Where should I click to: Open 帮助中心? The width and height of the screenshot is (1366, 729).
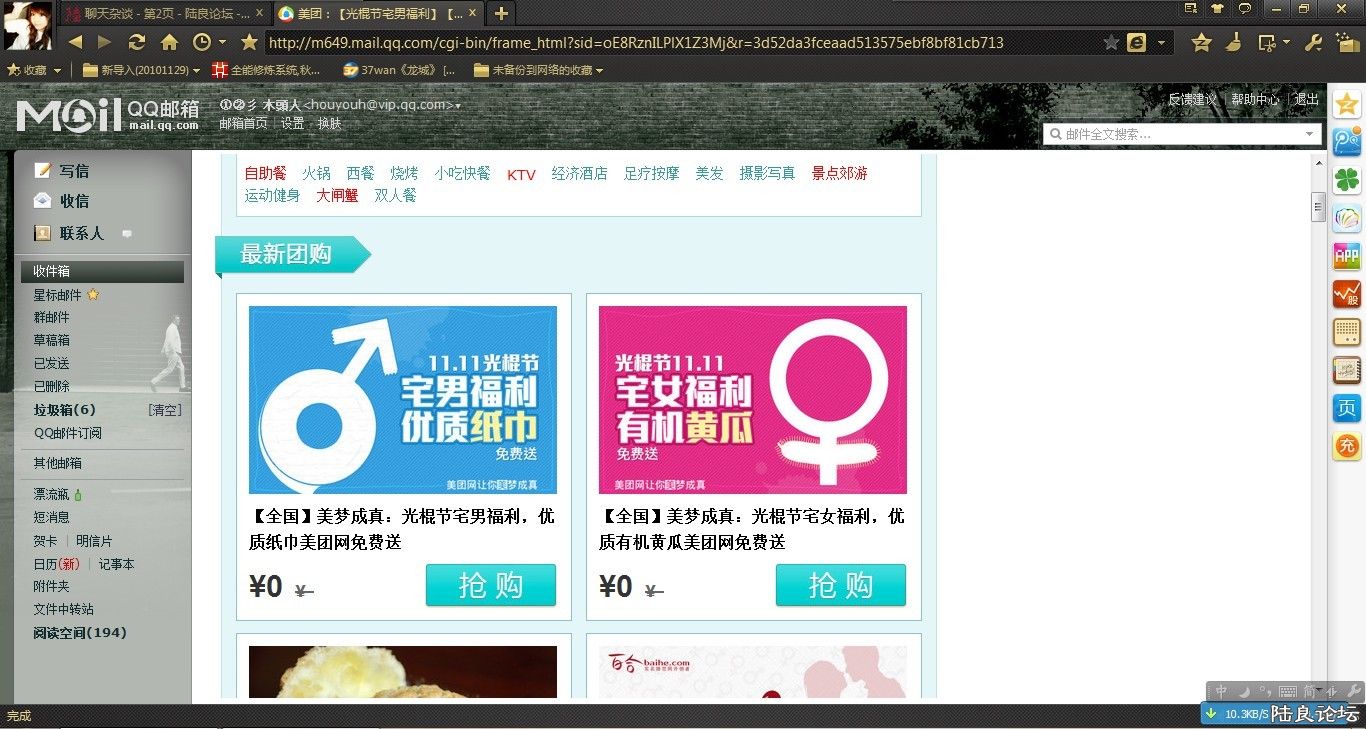tap(1255, 99)
